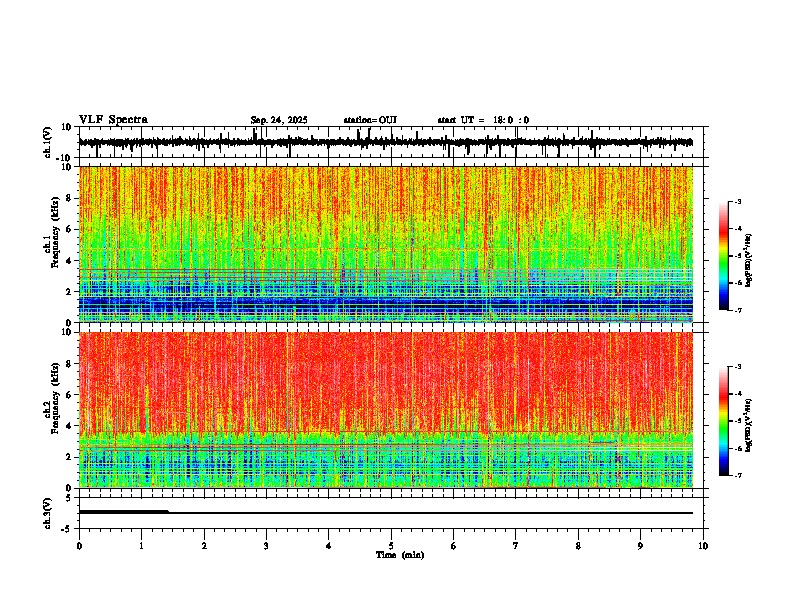Image resolution: width=792 pixels, height=612 pixels.
Task: Click the "10" tick on the time axis
Action: tap(703, 546)
